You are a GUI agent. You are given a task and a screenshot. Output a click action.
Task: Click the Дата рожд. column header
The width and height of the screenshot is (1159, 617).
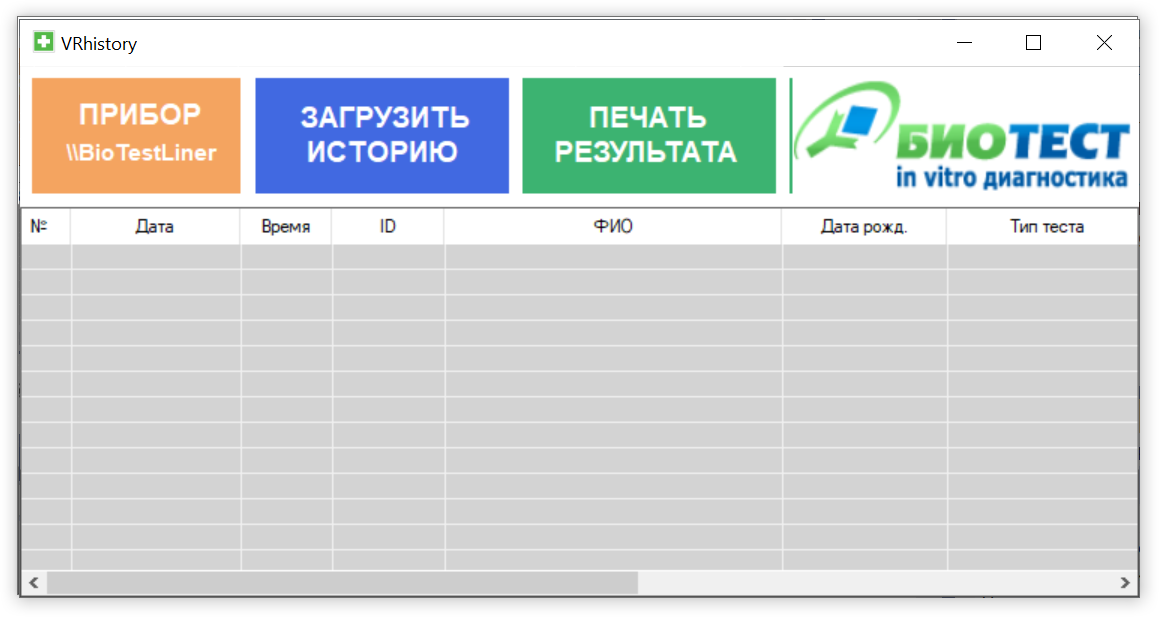(x=864, y=226)
